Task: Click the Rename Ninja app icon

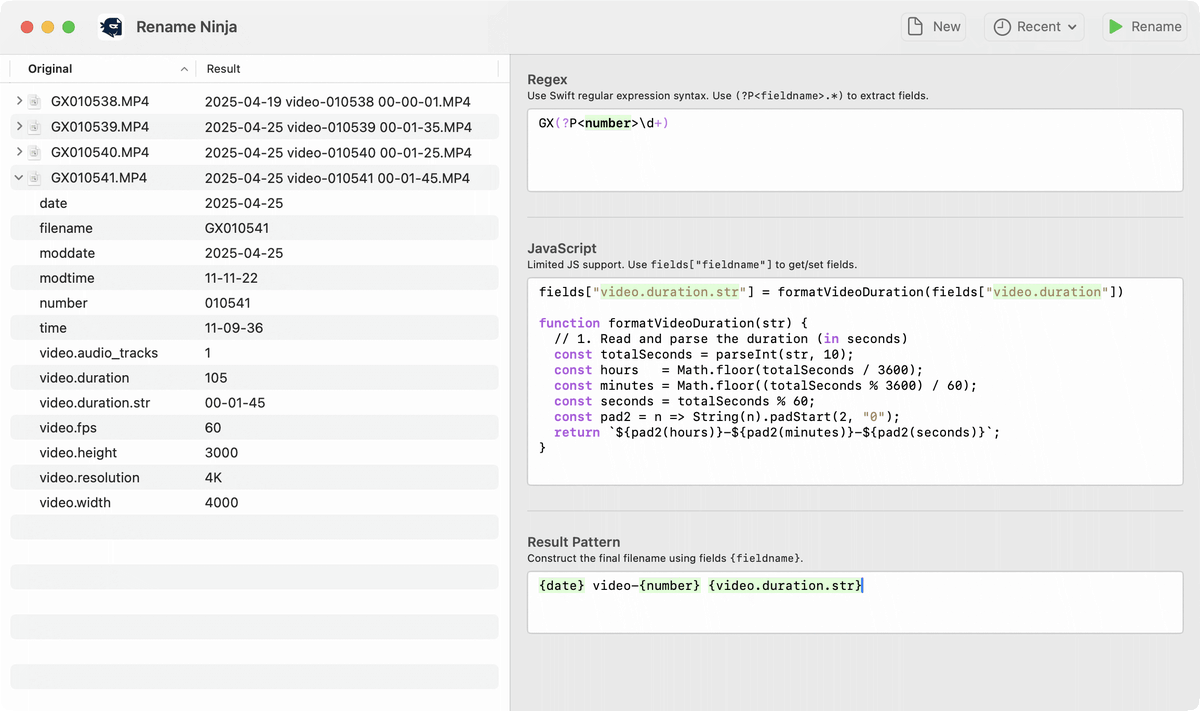Action: click(112, 27)
